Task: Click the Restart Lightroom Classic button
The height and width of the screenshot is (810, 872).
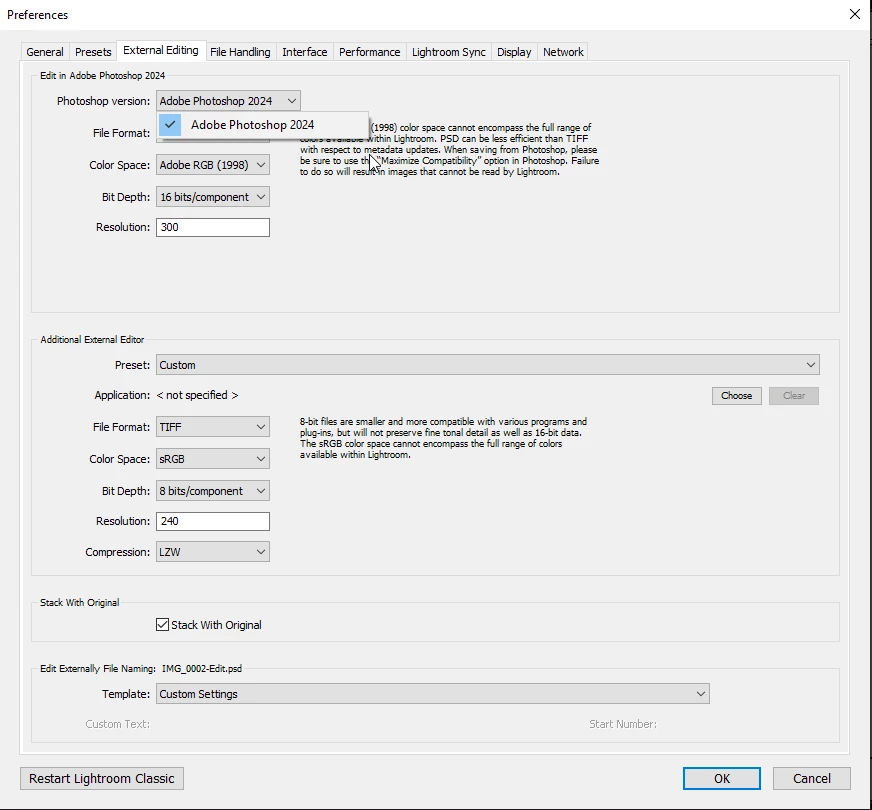Action: pyautogui.click(x=102, y=778)
